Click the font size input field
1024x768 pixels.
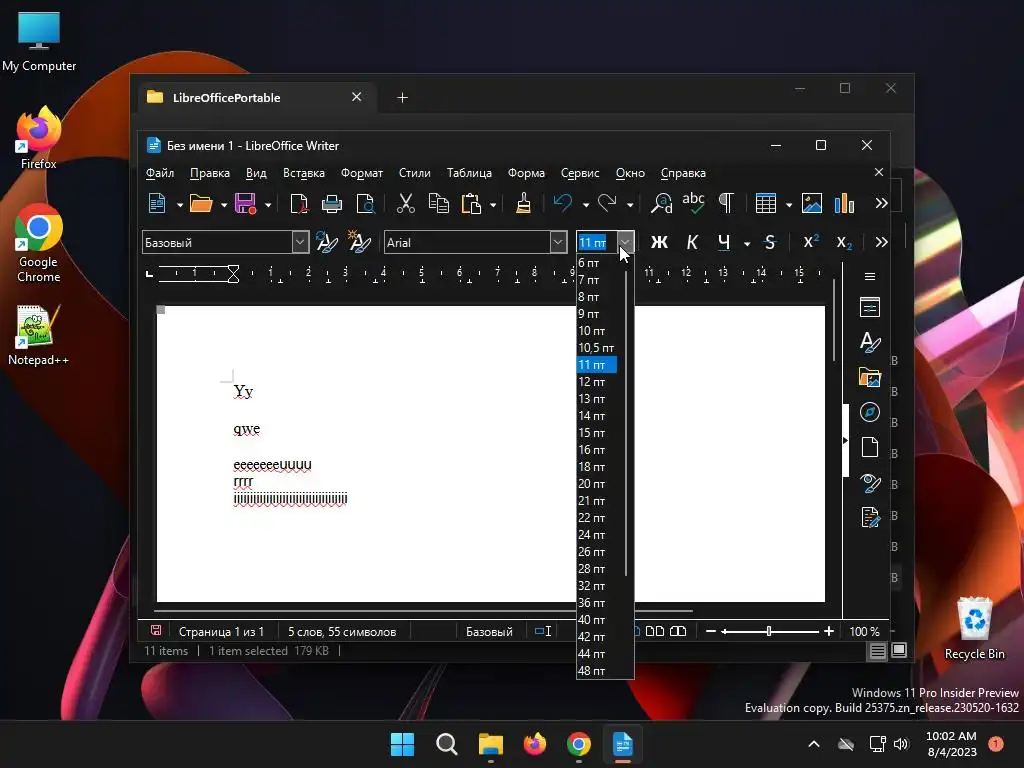point(596,242)
